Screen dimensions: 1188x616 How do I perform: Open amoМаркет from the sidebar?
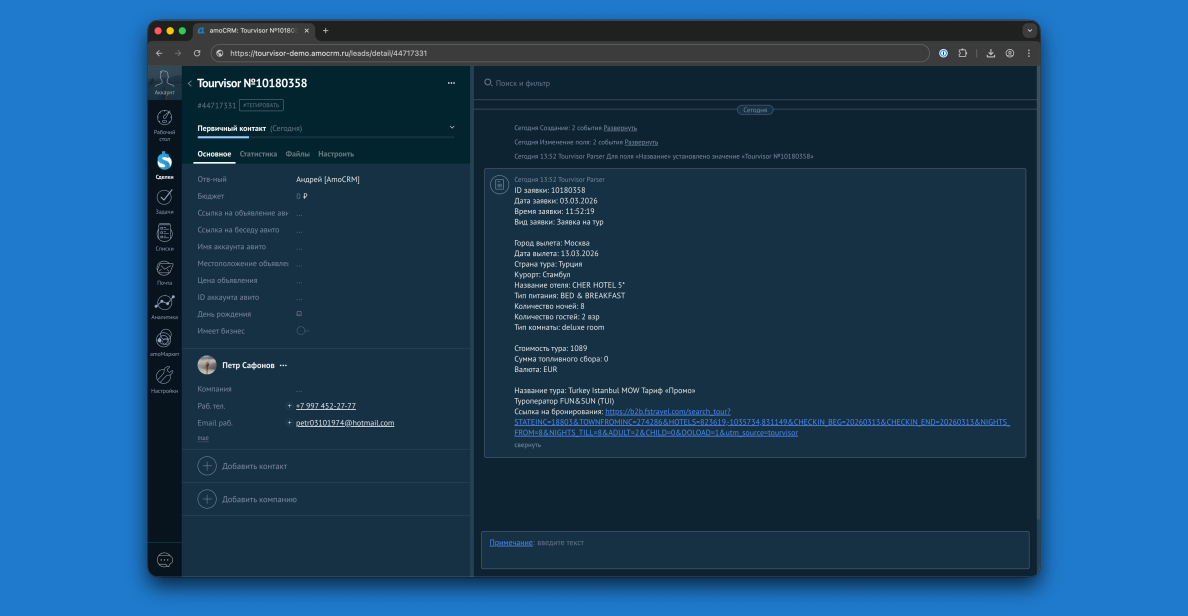pos(165,340)
